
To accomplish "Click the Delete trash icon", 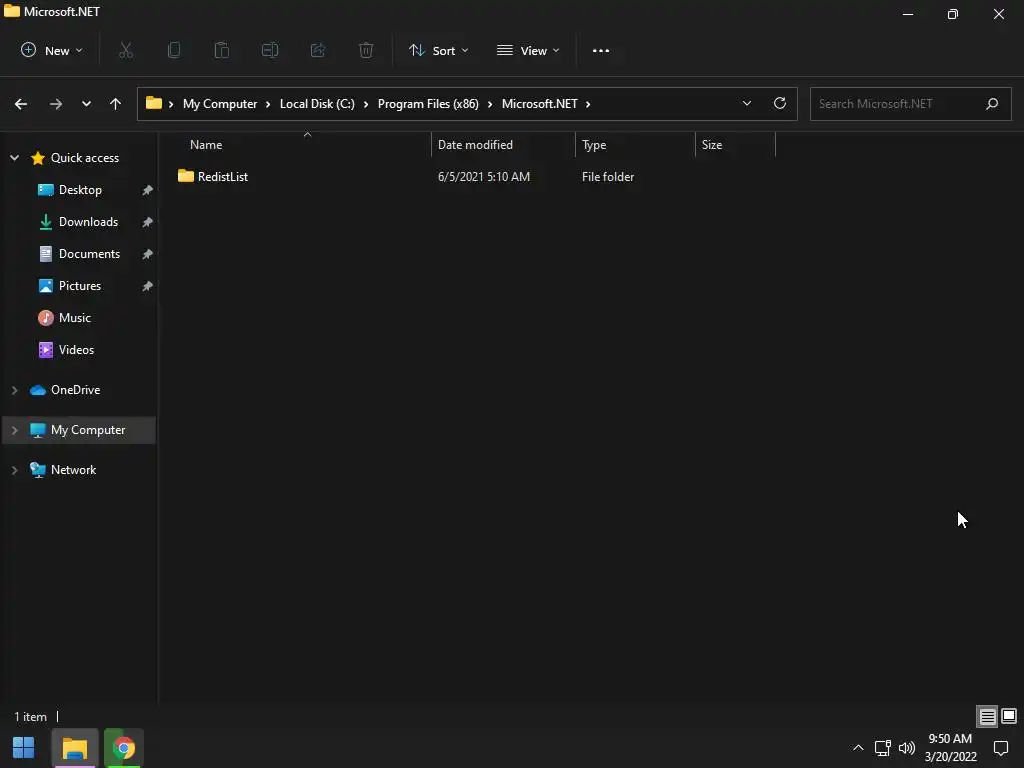I will (366, 50).
